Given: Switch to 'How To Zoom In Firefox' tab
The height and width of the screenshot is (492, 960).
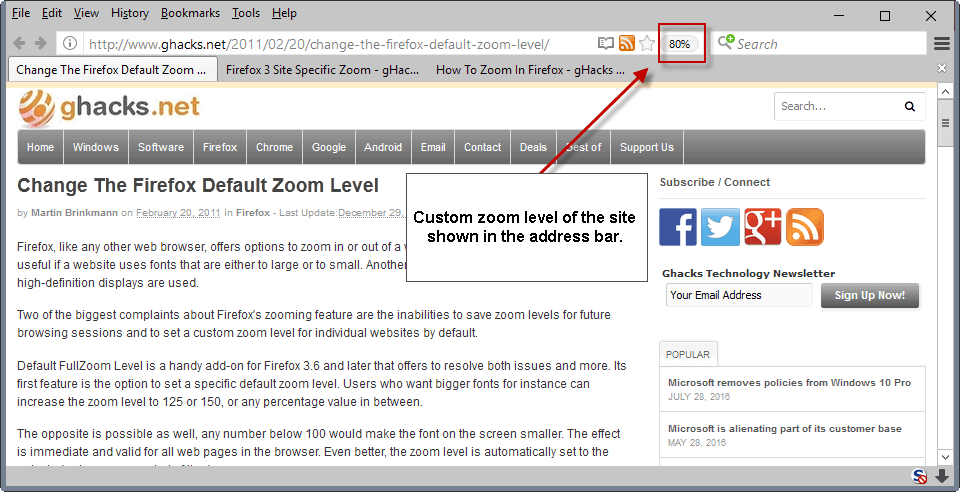Looking at the screenshot, I should [x=530, y=70].
